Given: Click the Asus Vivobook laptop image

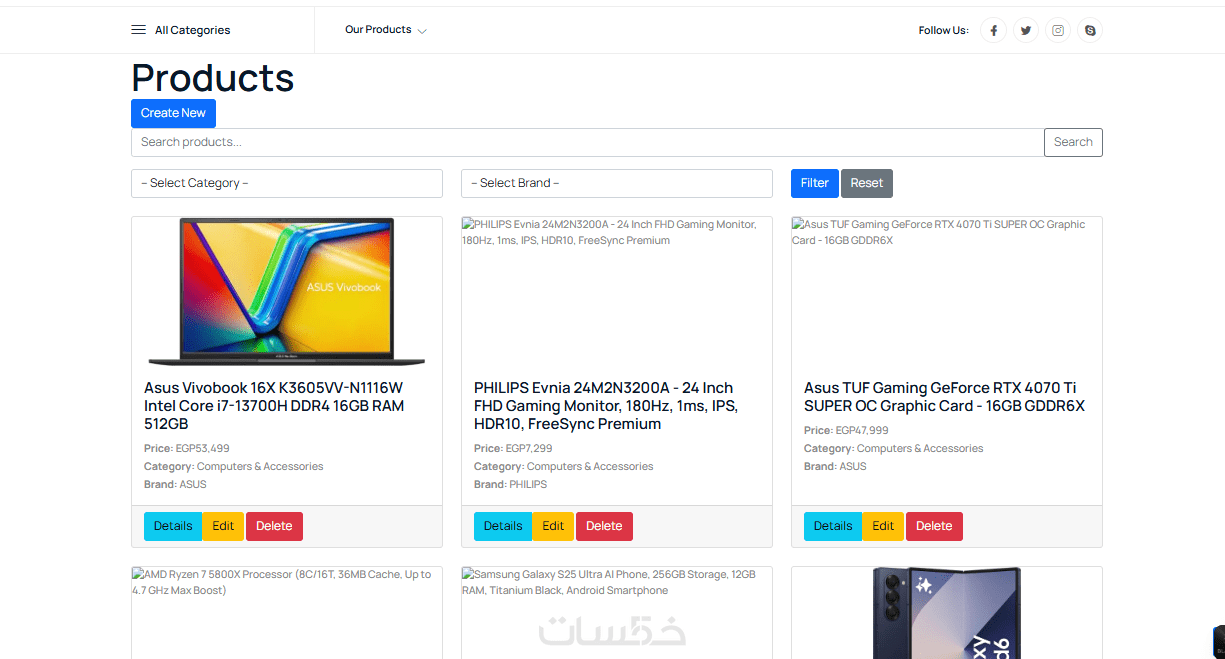Looking at the screenshot, I should pos(286,292).
